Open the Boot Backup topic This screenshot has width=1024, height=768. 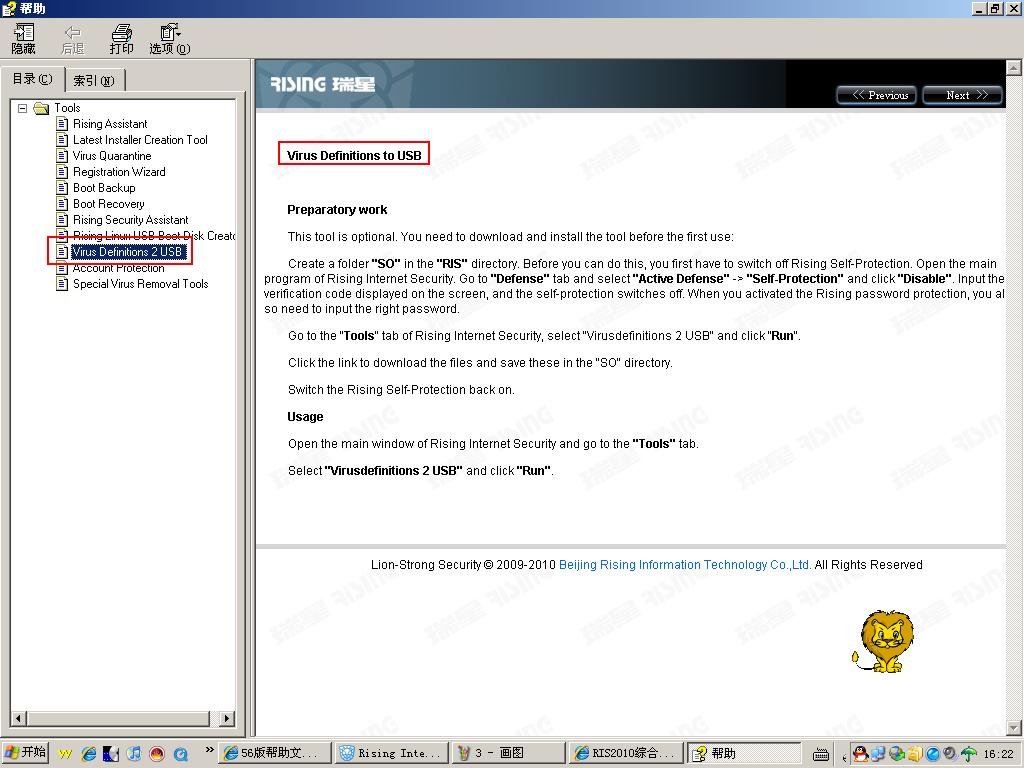pyautogui.click(x=104, y=188)
